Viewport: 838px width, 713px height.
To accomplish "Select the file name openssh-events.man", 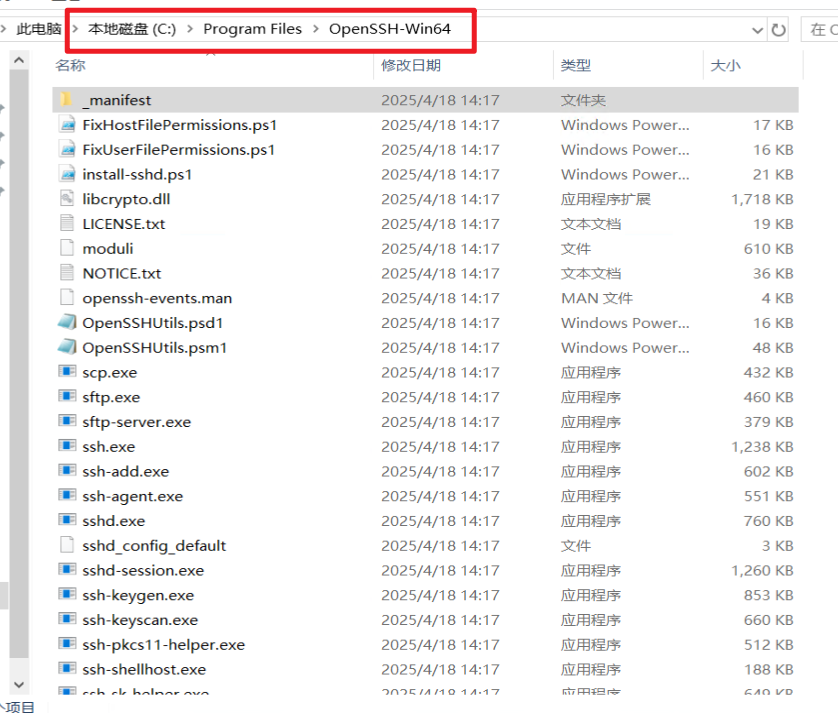I will 157,298.
